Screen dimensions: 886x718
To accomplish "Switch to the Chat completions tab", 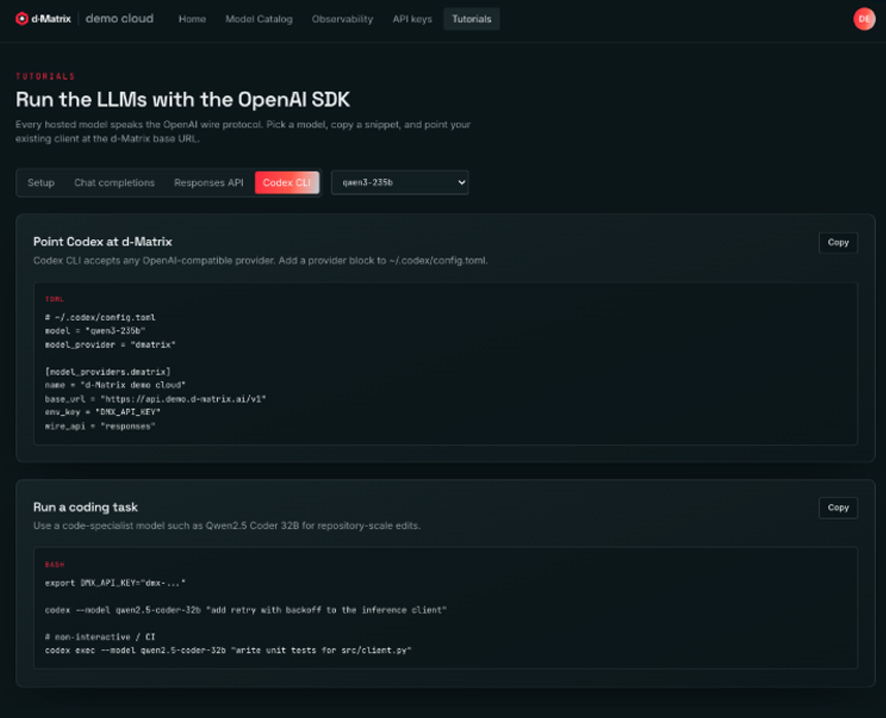I will click(114, 182).
